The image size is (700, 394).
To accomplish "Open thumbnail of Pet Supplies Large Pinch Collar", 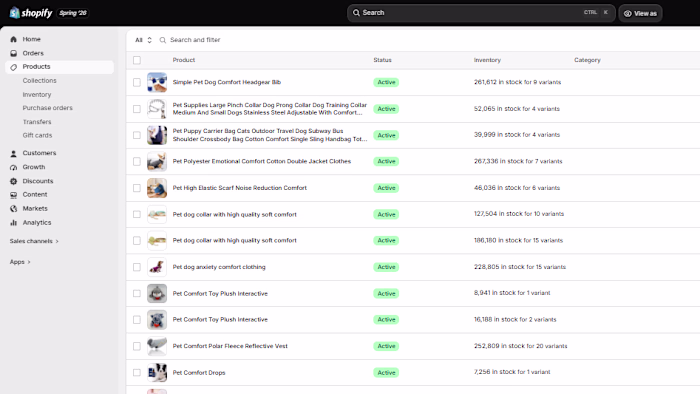I will (157, 109).
